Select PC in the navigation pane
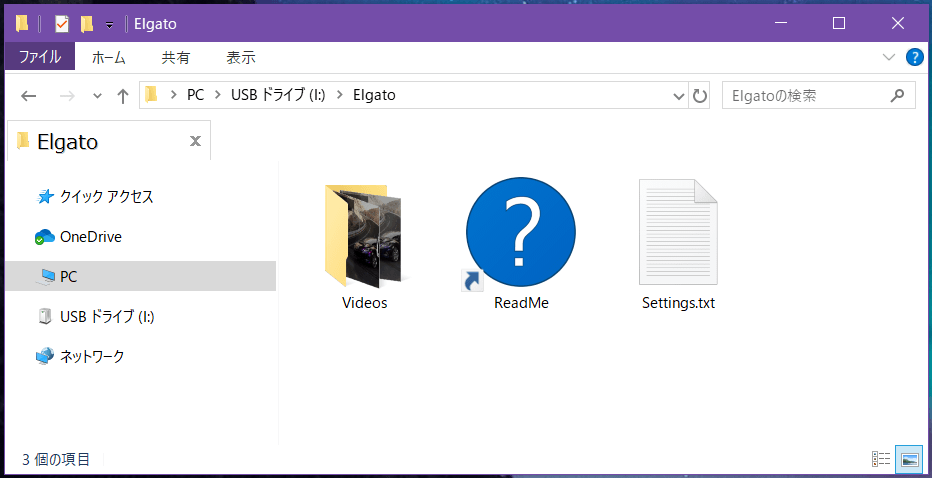The height and width of the screenshot is (478, 932). point(141,276)
